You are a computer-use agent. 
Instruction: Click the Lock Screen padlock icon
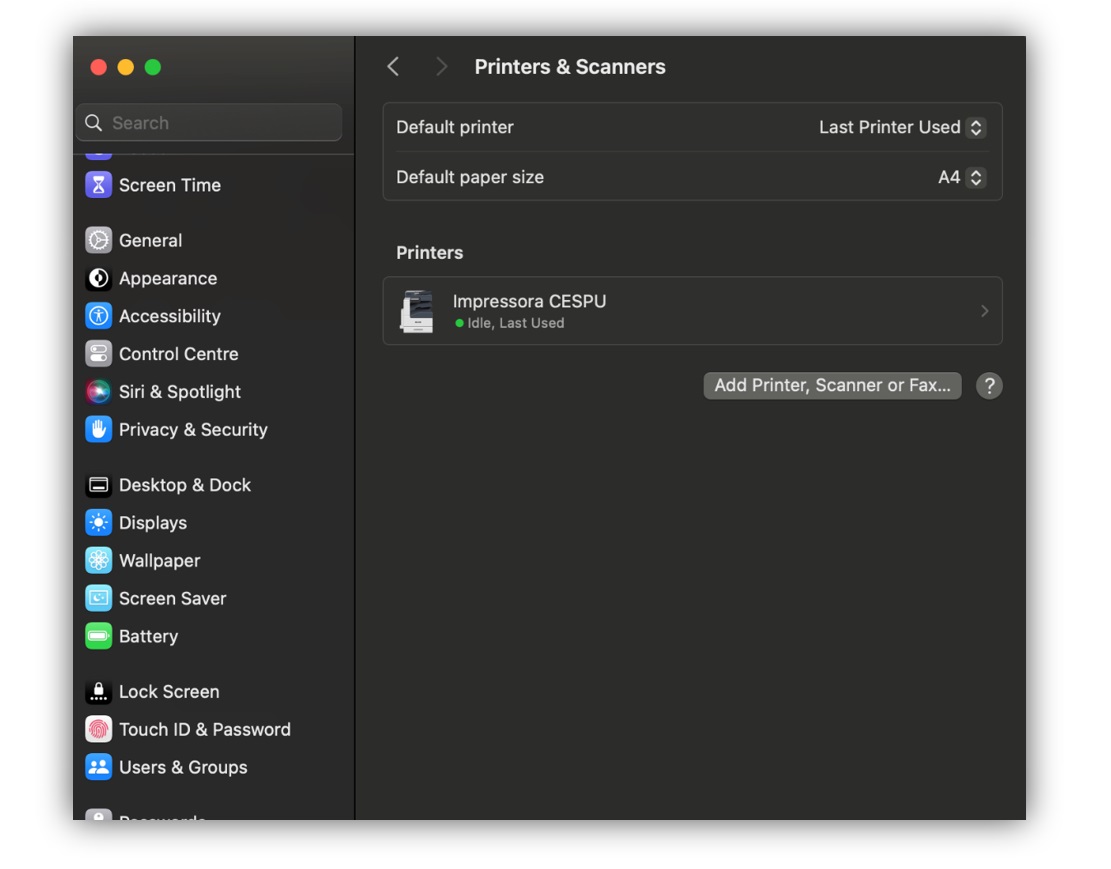(98, 692)
